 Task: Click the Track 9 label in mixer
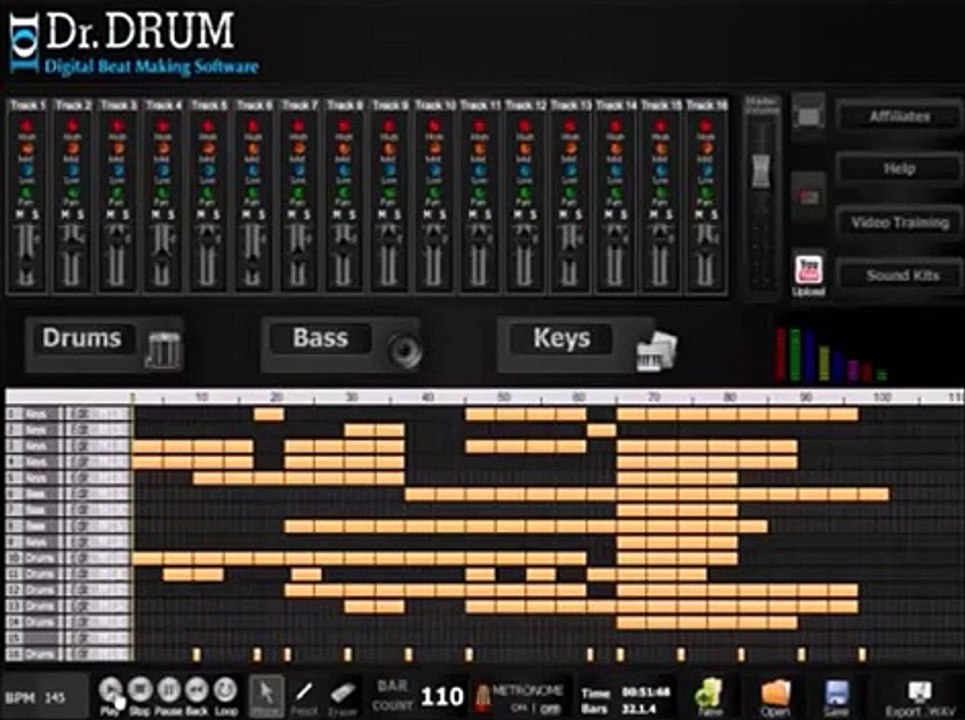point(390,105)
